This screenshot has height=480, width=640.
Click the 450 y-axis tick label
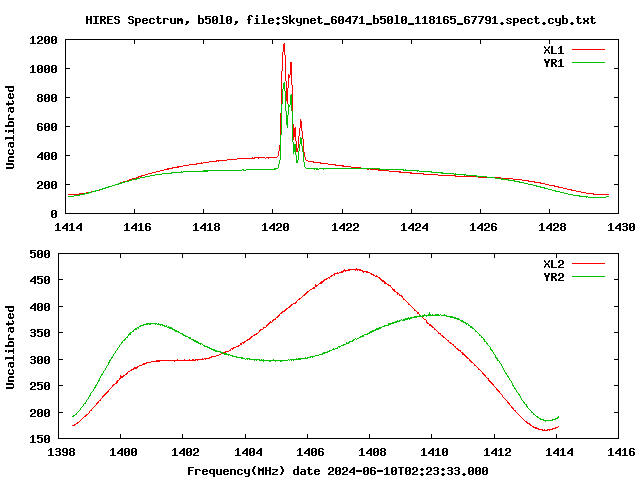[40, 280]
